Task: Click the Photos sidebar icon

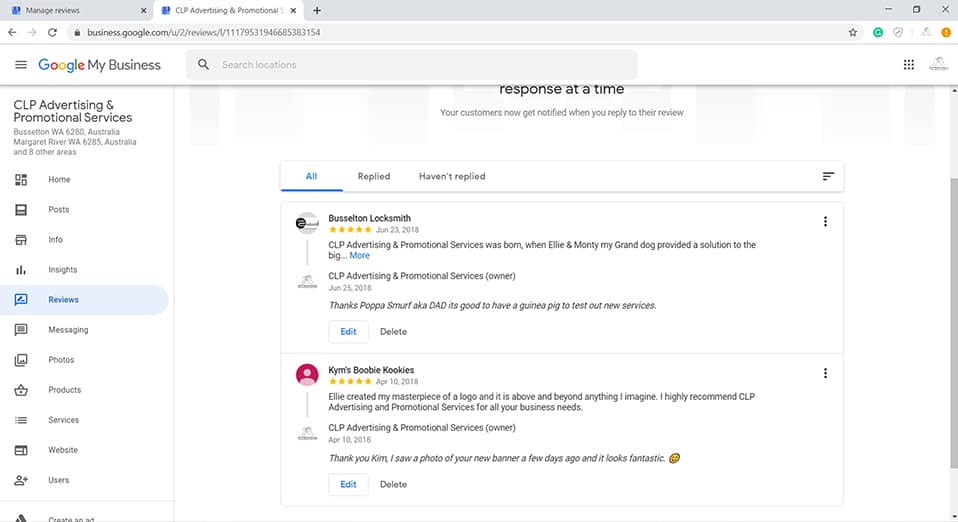Action: tap(21, 359)
